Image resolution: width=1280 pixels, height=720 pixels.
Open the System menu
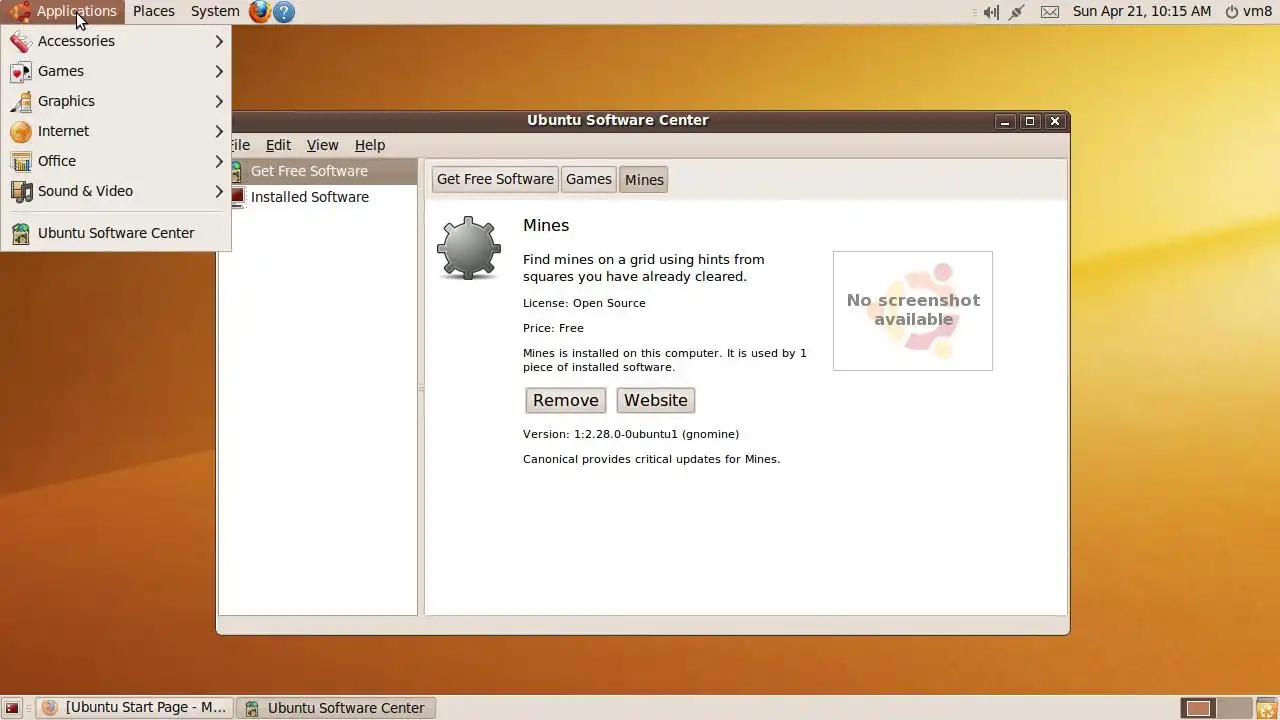(215, 12)
